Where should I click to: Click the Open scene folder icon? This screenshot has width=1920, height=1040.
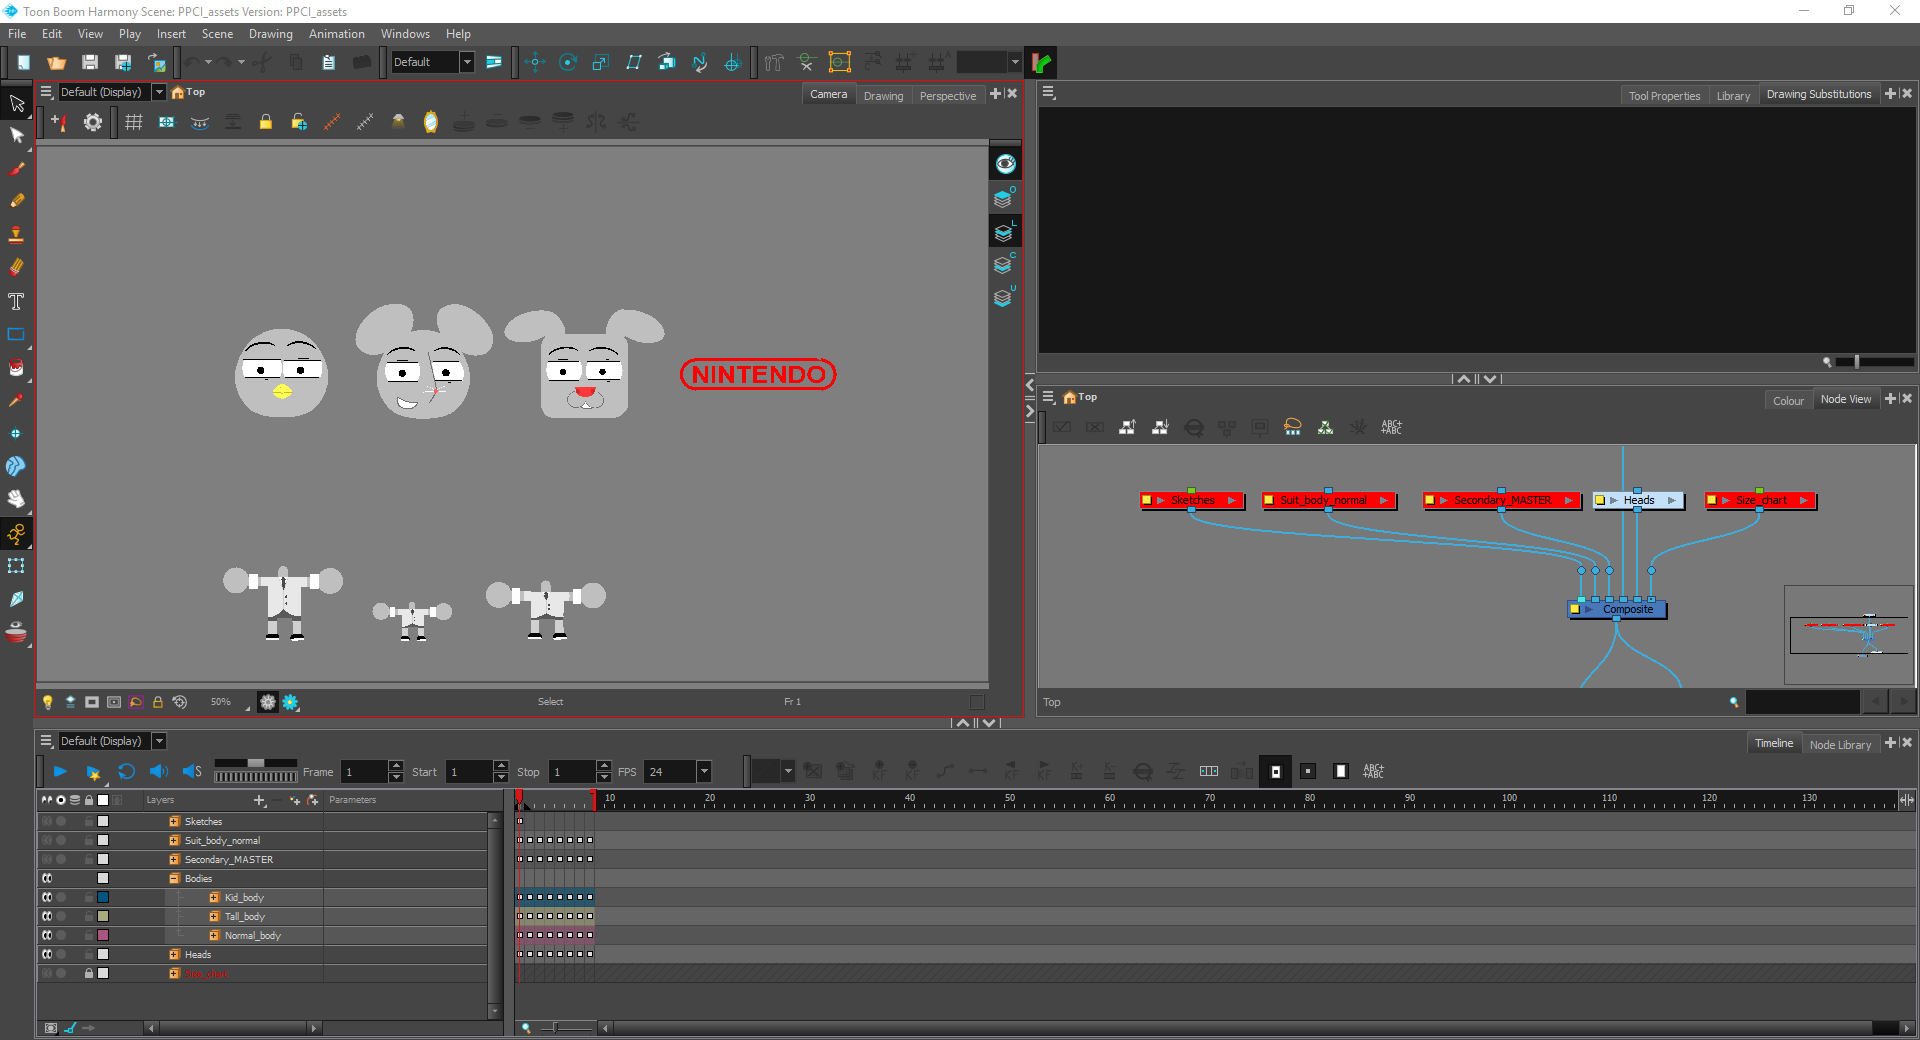(56, 62)
